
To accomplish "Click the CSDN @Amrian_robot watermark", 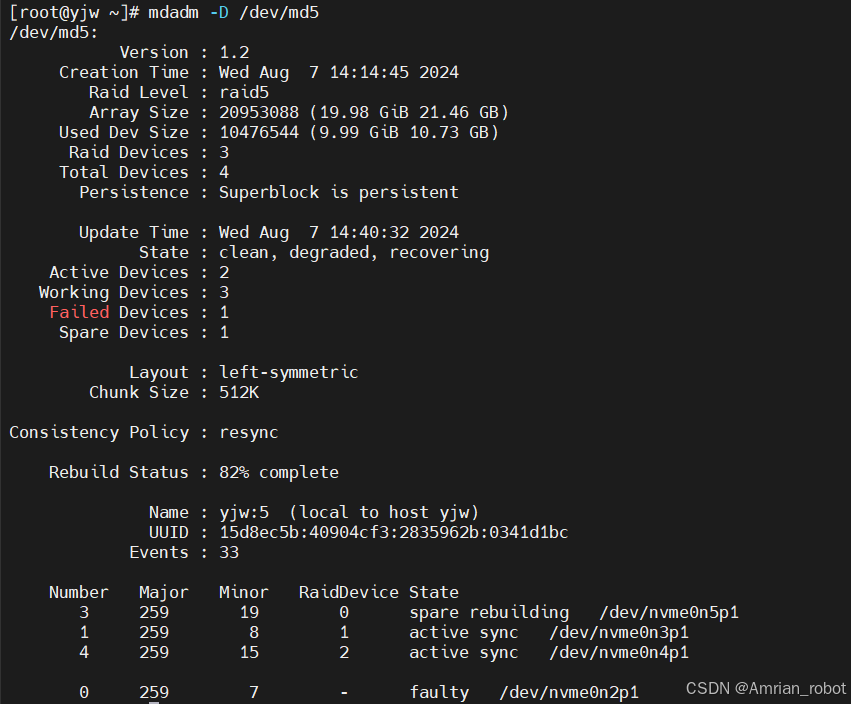I will tap(766, 688).
